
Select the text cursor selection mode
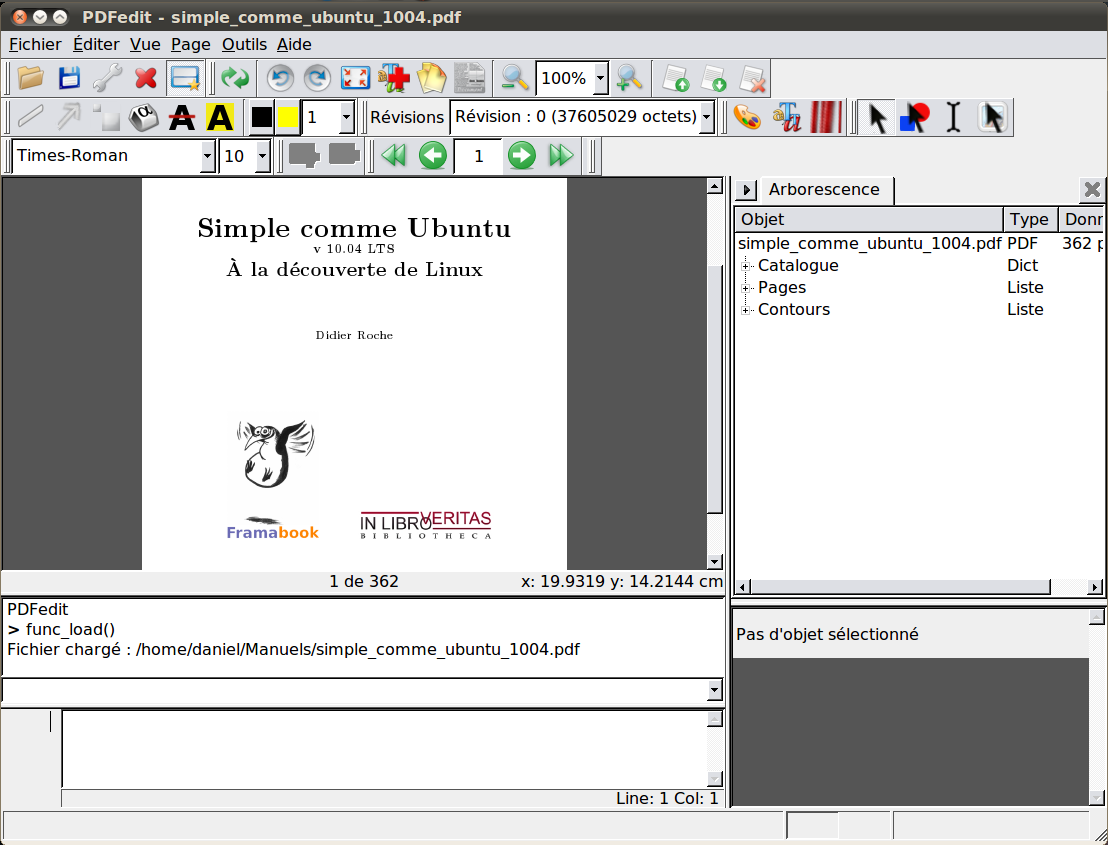[x=953, y=117]
